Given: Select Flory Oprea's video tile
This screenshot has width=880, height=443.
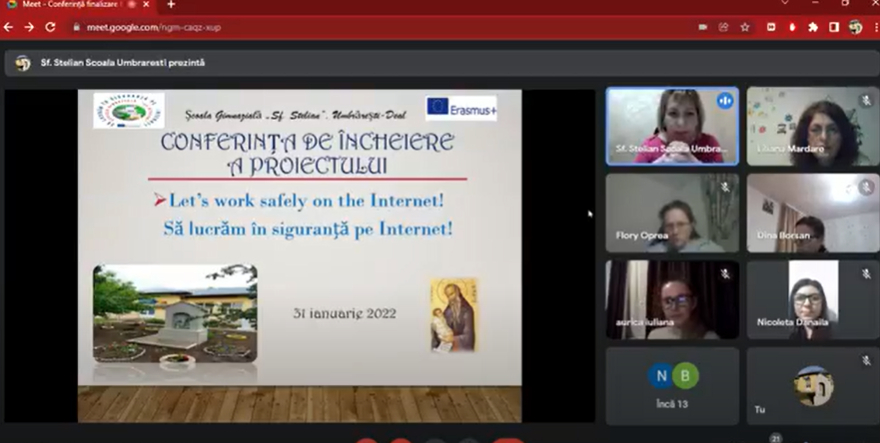Looking at the screenshot, I should (671, 213).
